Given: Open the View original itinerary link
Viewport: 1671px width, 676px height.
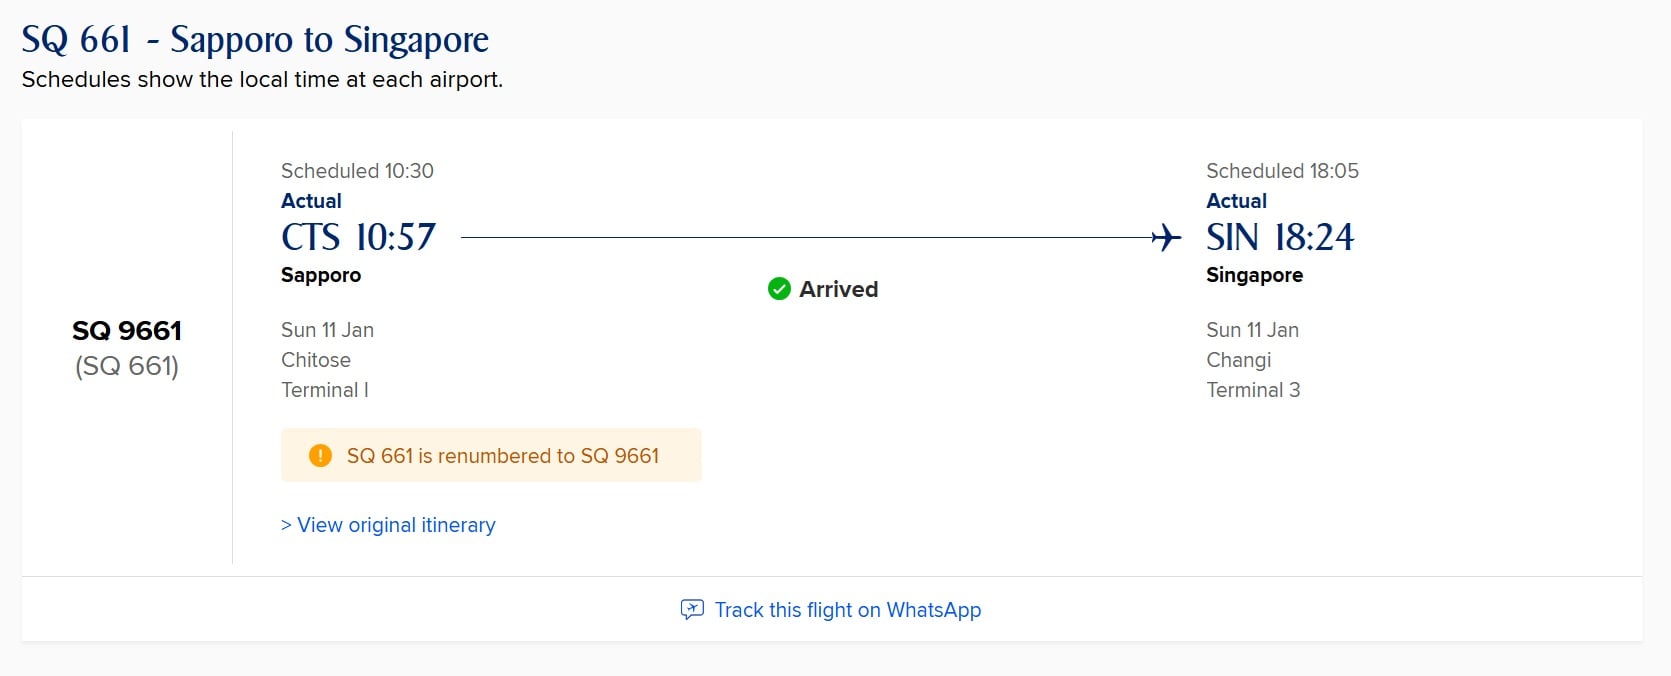Looking at the screenshot, I should point(396,525).
